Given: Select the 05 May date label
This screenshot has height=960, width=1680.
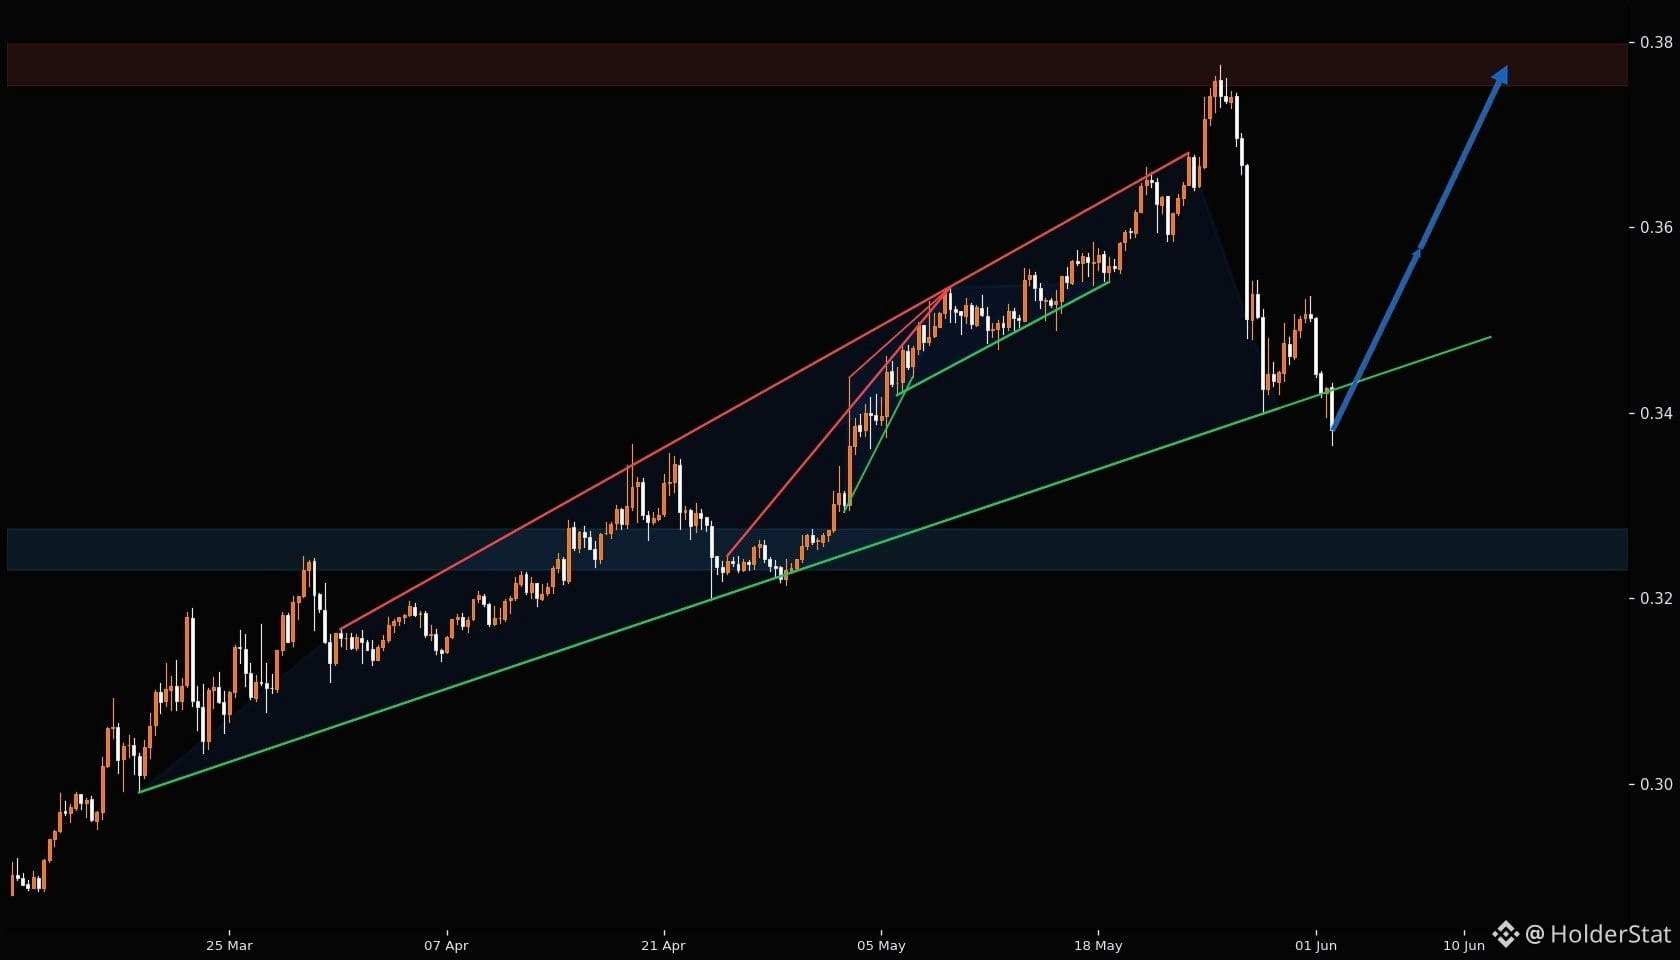Looking at the screenshot, I should pyautogui.click(x=881, y=945).
